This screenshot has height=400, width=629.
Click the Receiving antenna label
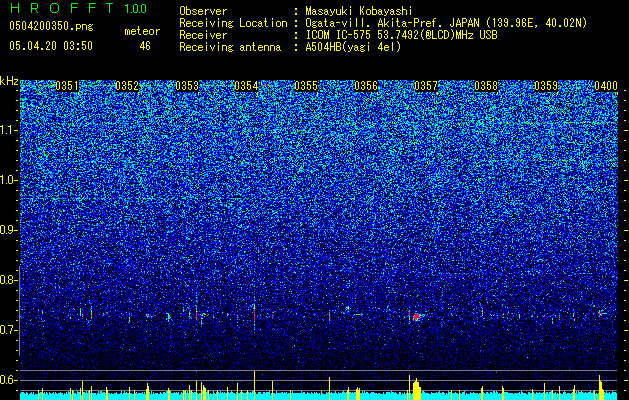230,47
